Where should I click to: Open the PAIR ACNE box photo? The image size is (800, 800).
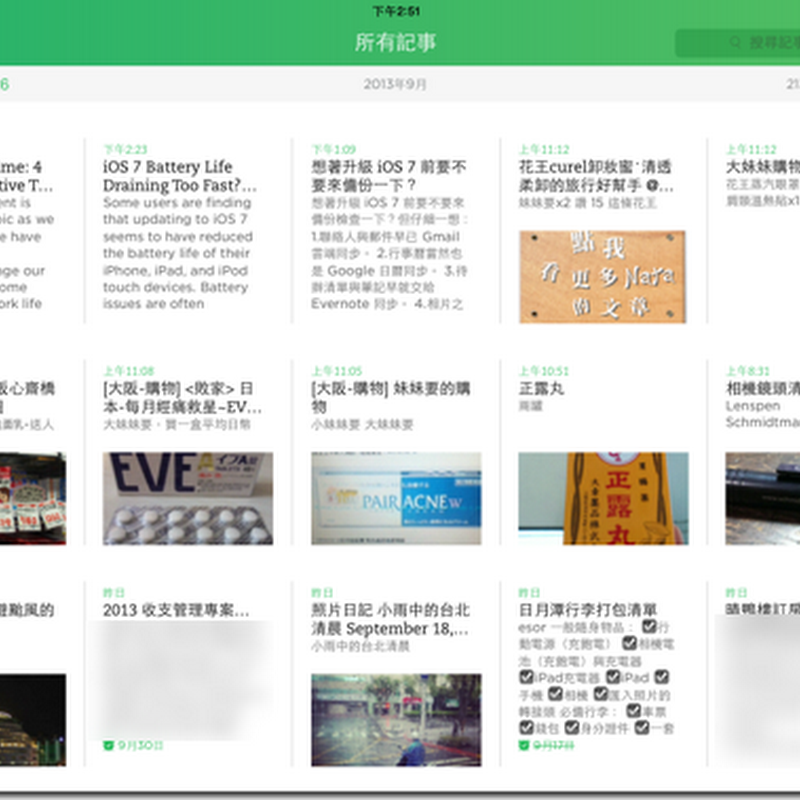point(396,498)
